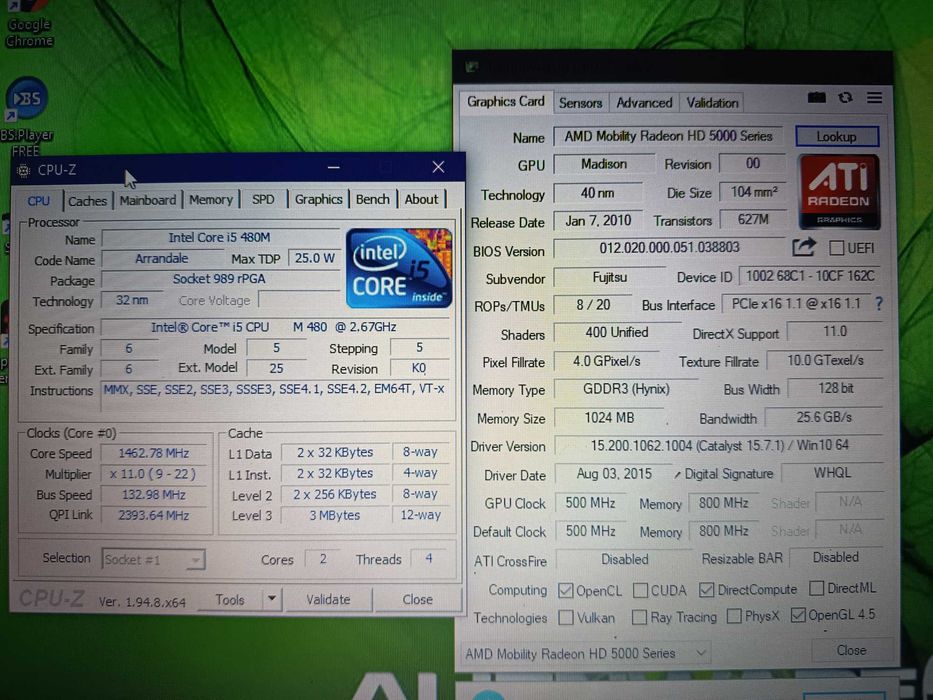This screenshot has height=700, width=933.
Task: Open Google Chrome desktop shortcut
Action: pyautogui.click(x=28, y=23)
